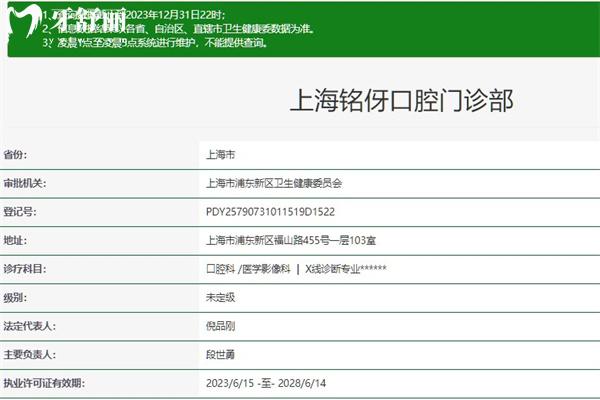Click the 登记号 label
This screenshot has height=400, width=600.
click(20, 212)
